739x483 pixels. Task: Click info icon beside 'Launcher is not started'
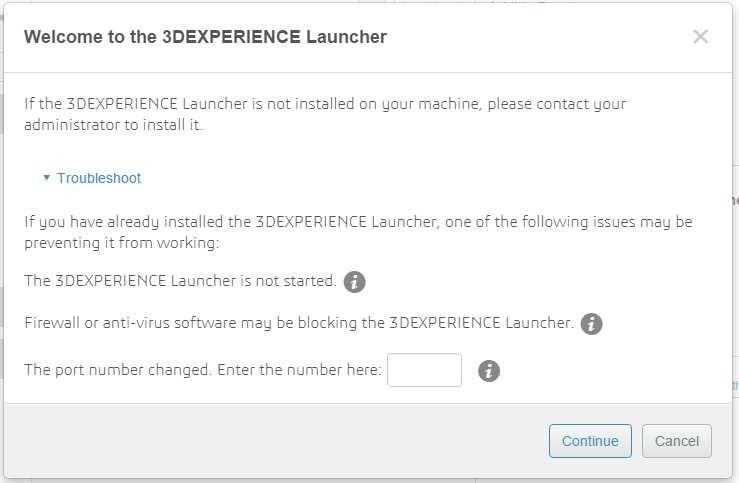(354, 282)
